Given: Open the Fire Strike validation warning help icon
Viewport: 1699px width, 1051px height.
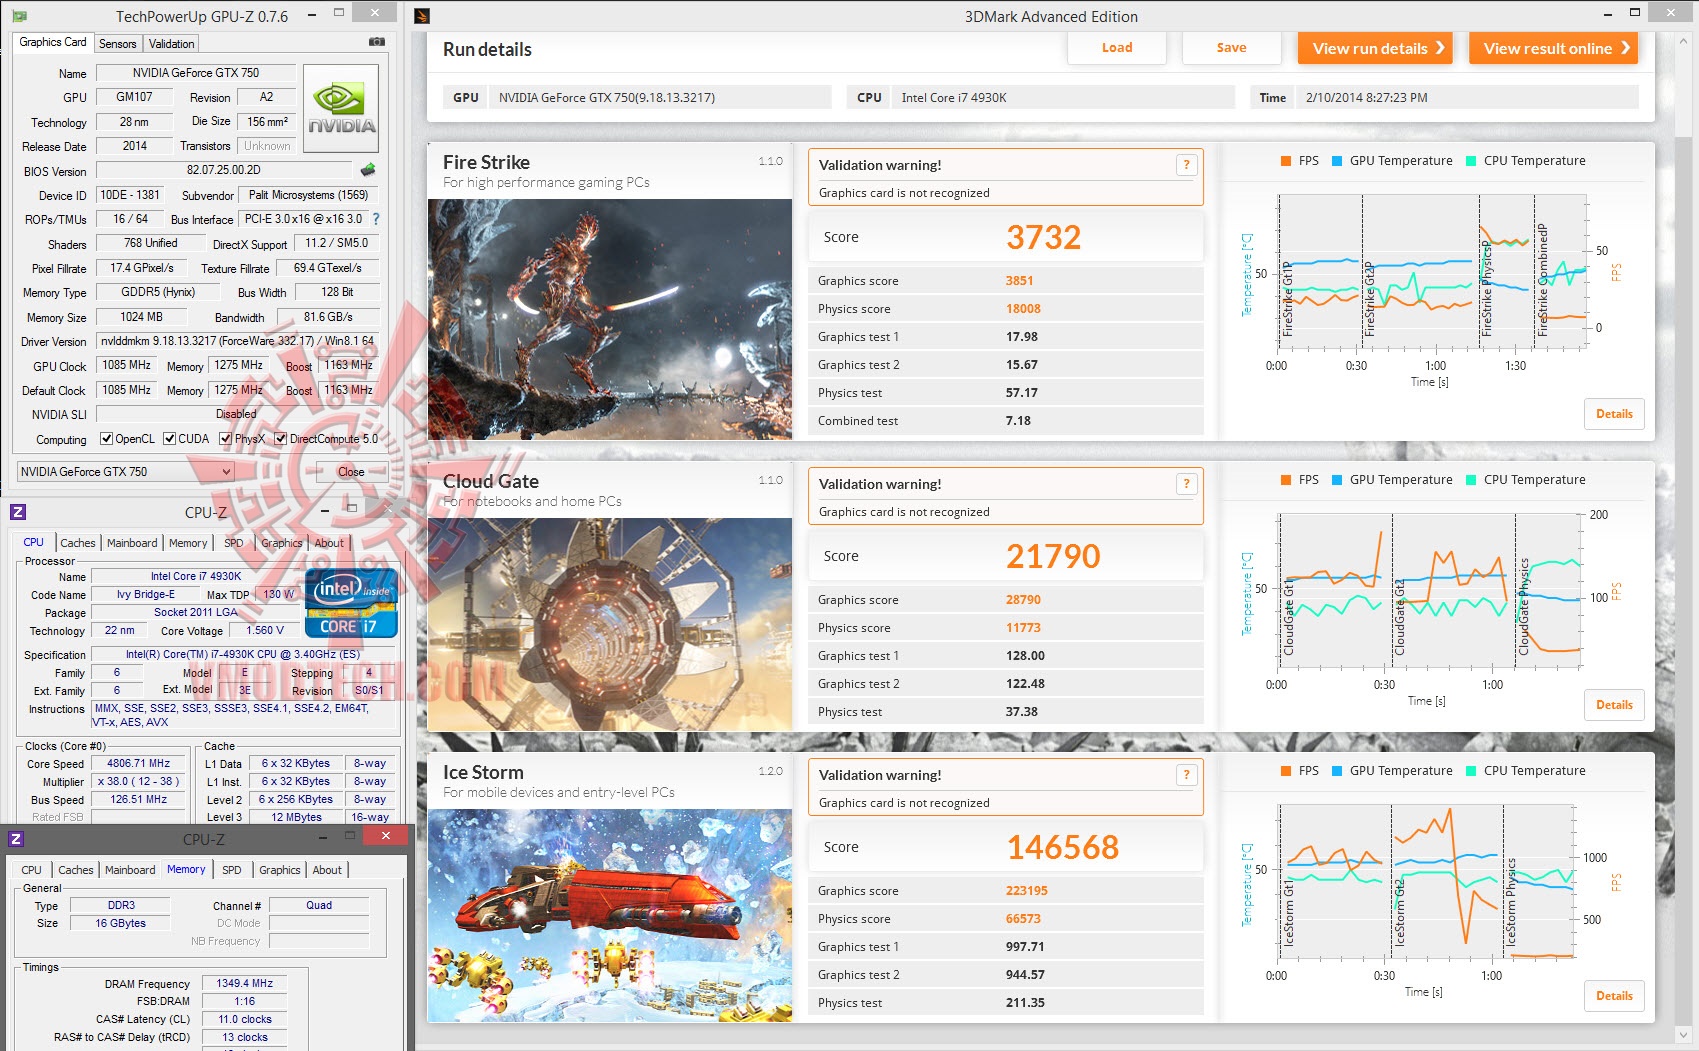Looking at the screenshot, I should point(1186,165).
